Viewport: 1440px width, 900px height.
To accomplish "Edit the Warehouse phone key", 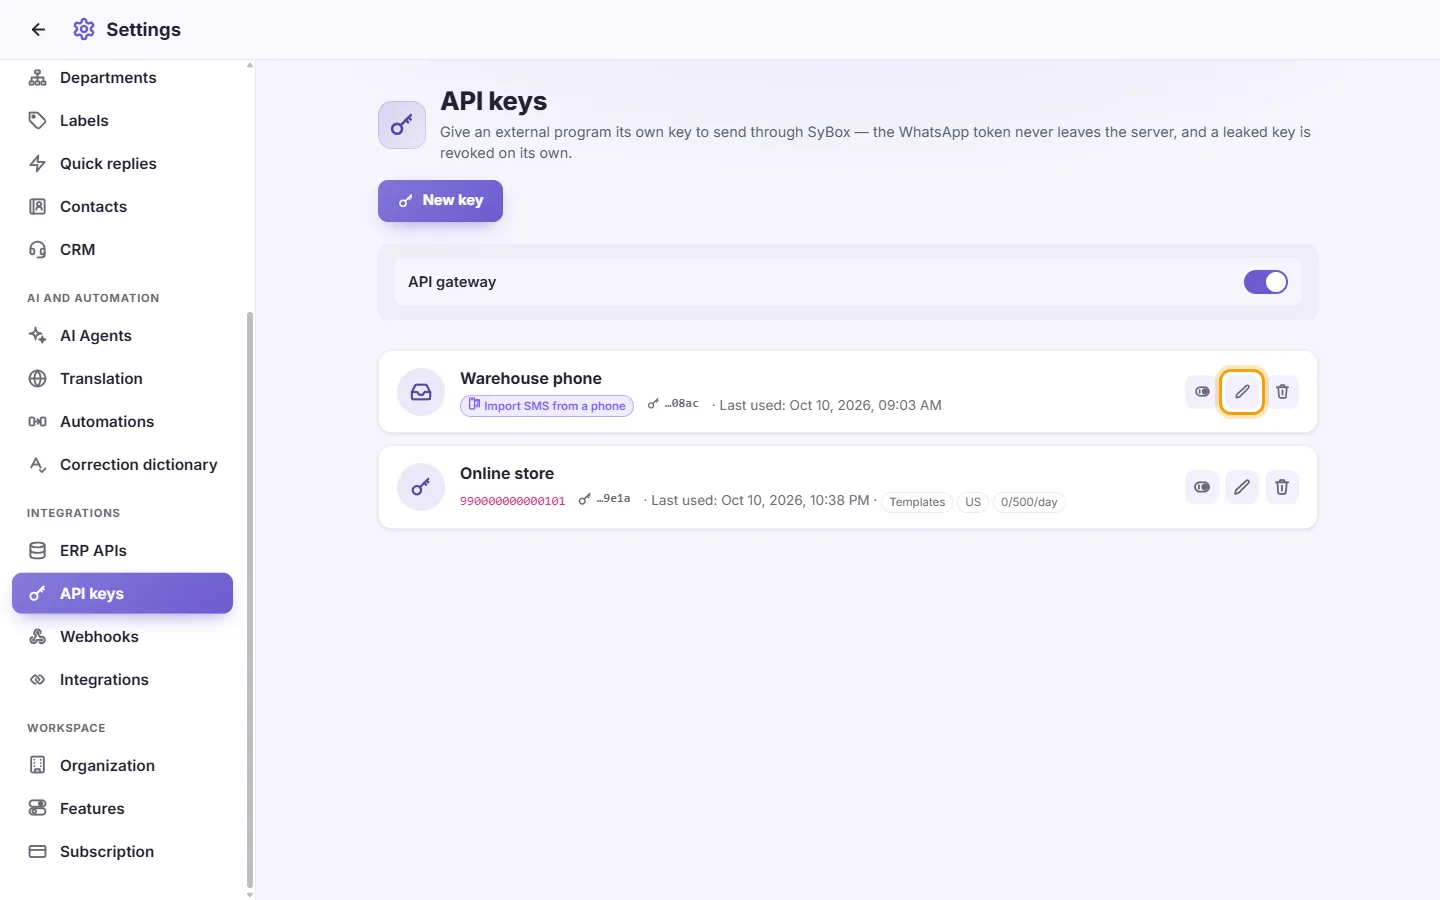I will point(1242,392).
